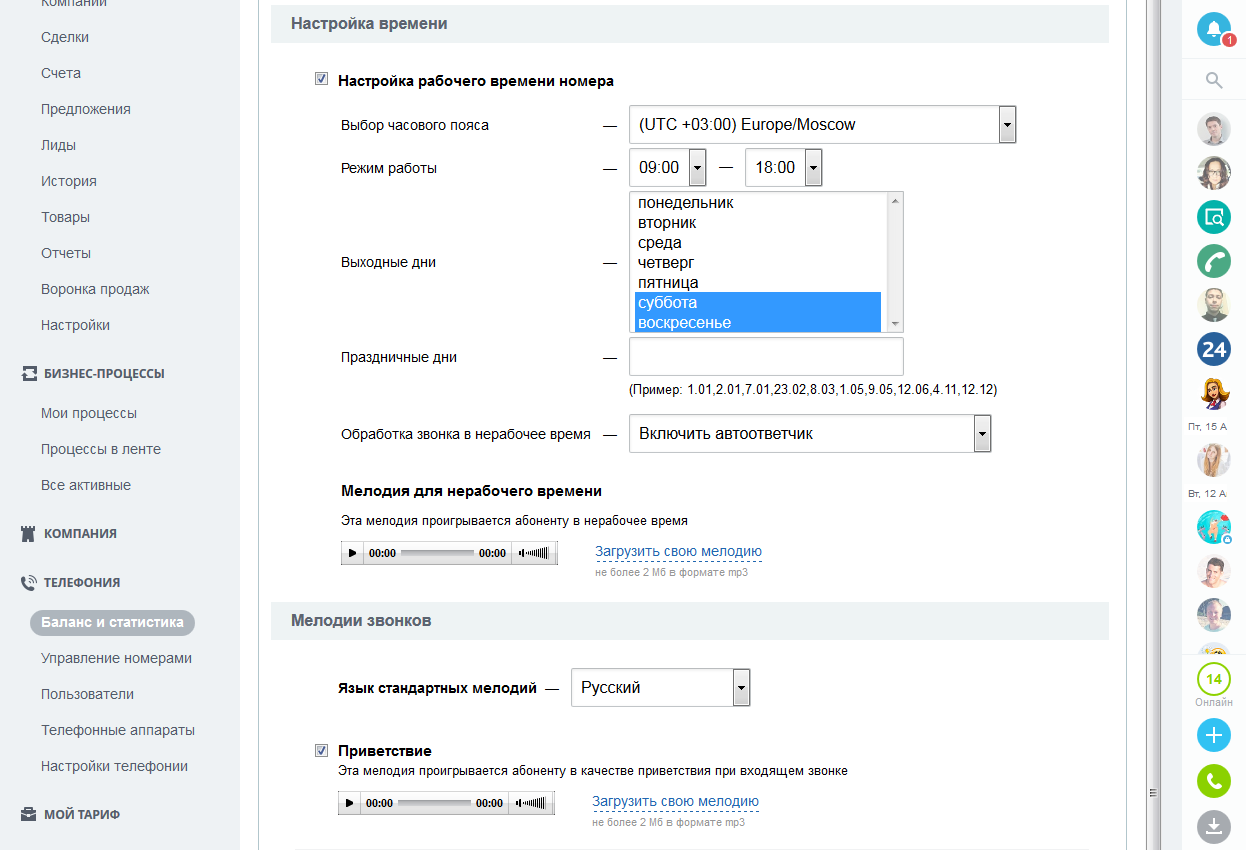Click the Телефония section phone icon
This screenshot has height=850, width=1246.
(29, 582)
